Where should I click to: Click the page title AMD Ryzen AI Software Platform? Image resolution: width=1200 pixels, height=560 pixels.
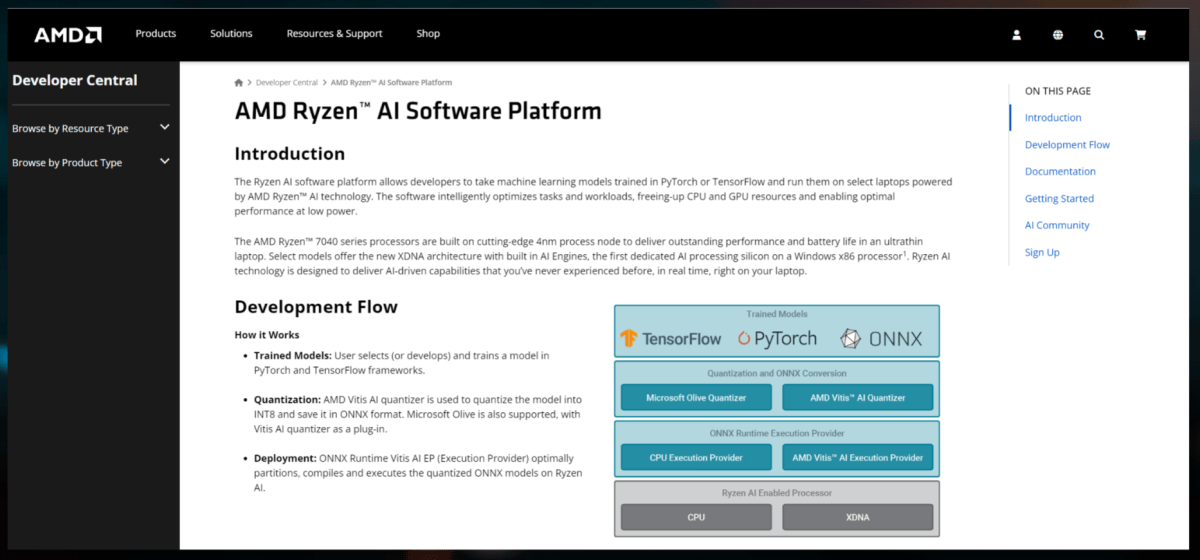click(418, 110)
